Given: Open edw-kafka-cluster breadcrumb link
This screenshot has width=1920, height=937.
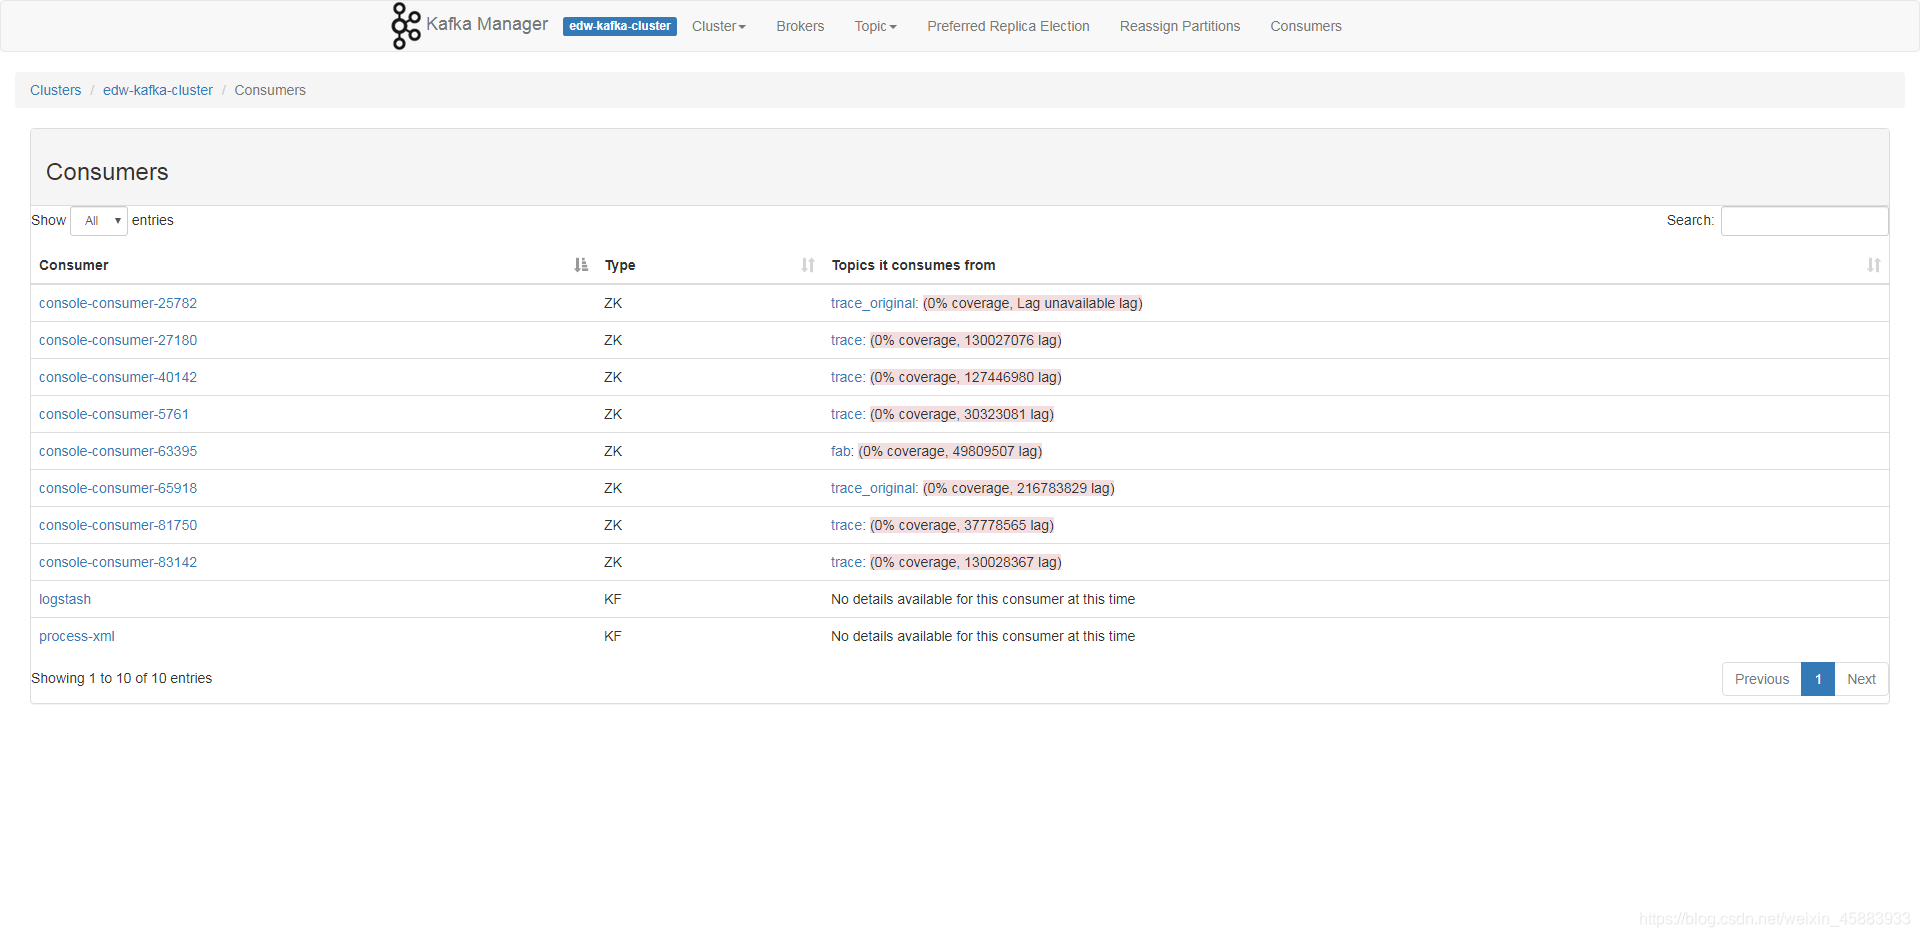Looking at the screenshot, I should (x=158, y=90).
